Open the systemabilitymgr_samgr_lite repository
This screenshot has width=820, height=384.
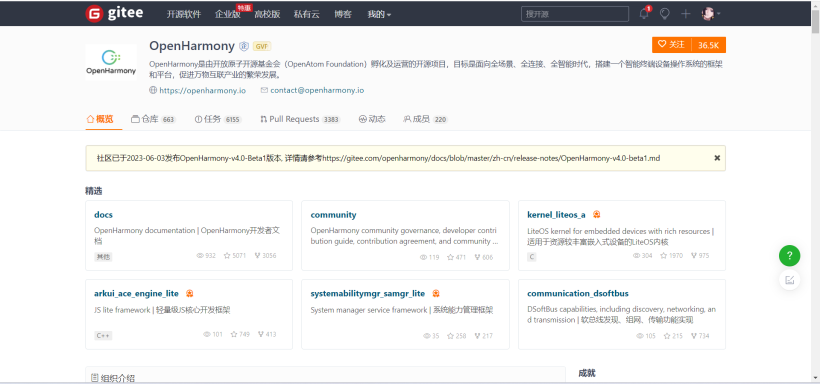coord(368,293)
